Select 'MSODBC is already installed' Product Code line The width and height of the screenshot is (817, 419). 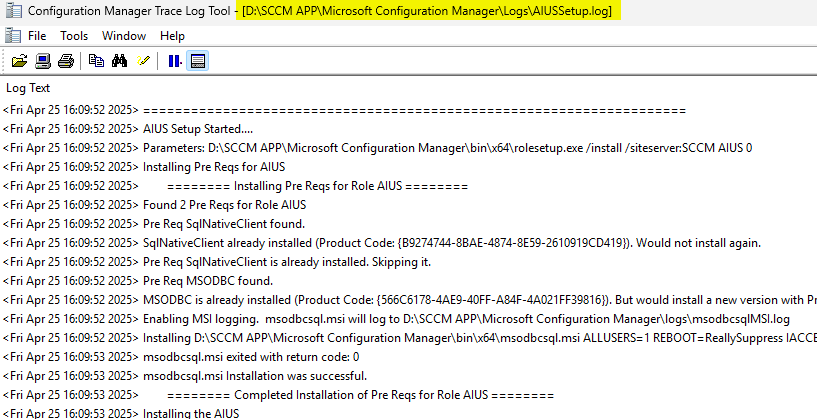pyautogui.click(x=408, y=300)
